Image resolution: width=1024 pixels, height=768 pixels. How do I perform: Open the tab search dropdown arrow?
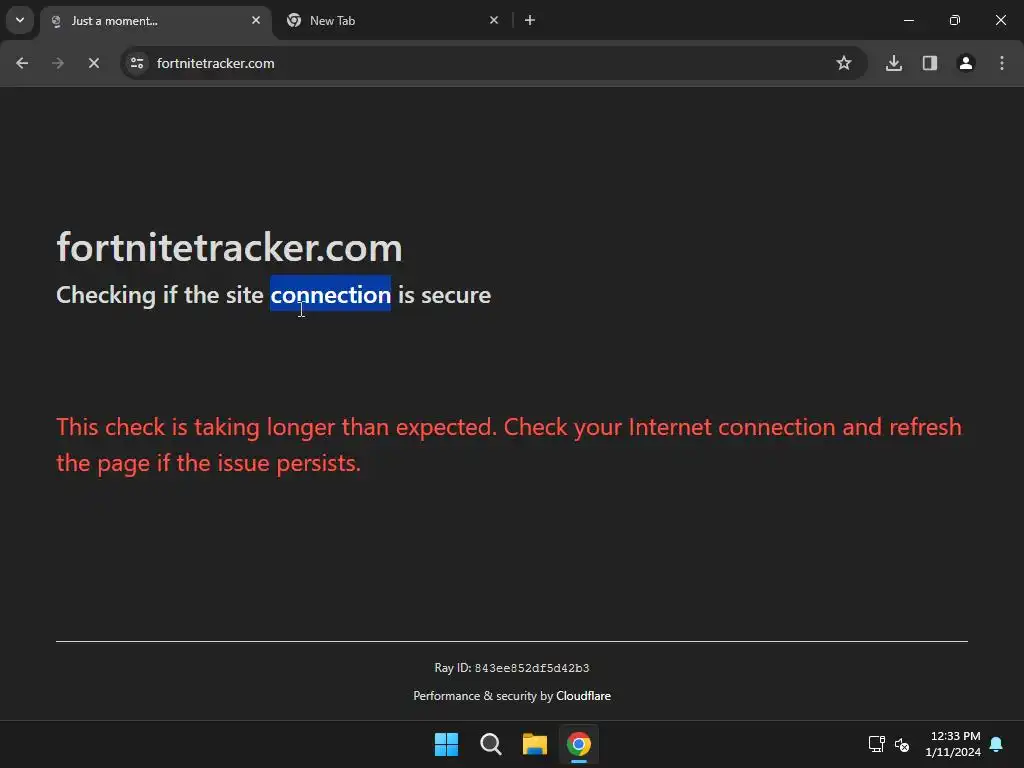[20, 20]
